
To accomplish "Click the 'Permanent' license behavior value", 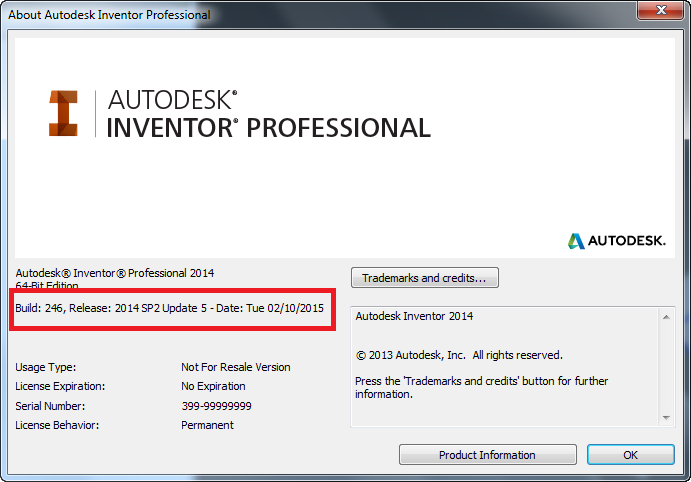I will 207,425.
